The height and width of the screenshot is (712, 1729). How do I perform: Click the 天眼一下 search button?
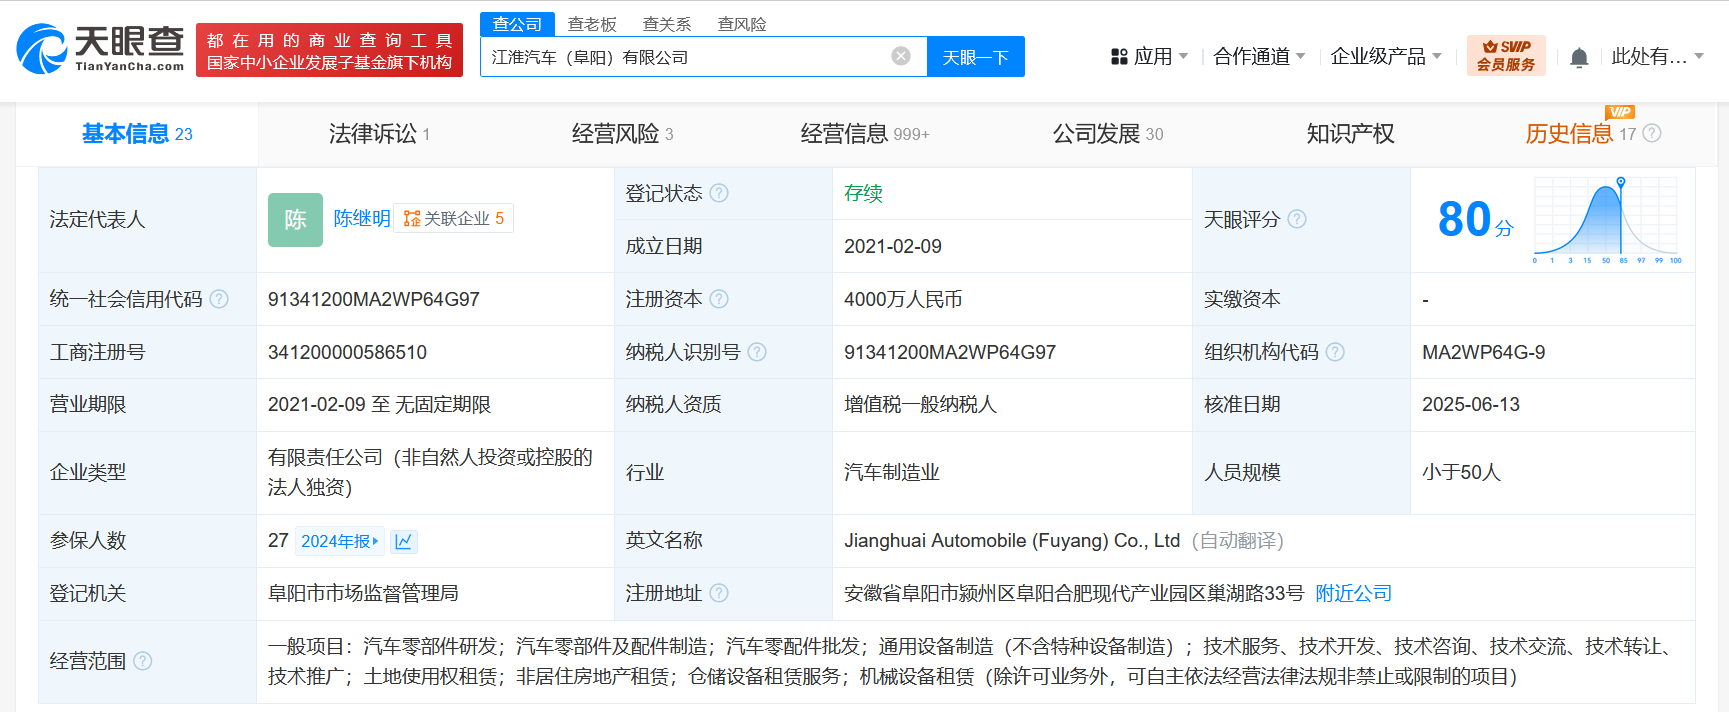click(975, 57)
